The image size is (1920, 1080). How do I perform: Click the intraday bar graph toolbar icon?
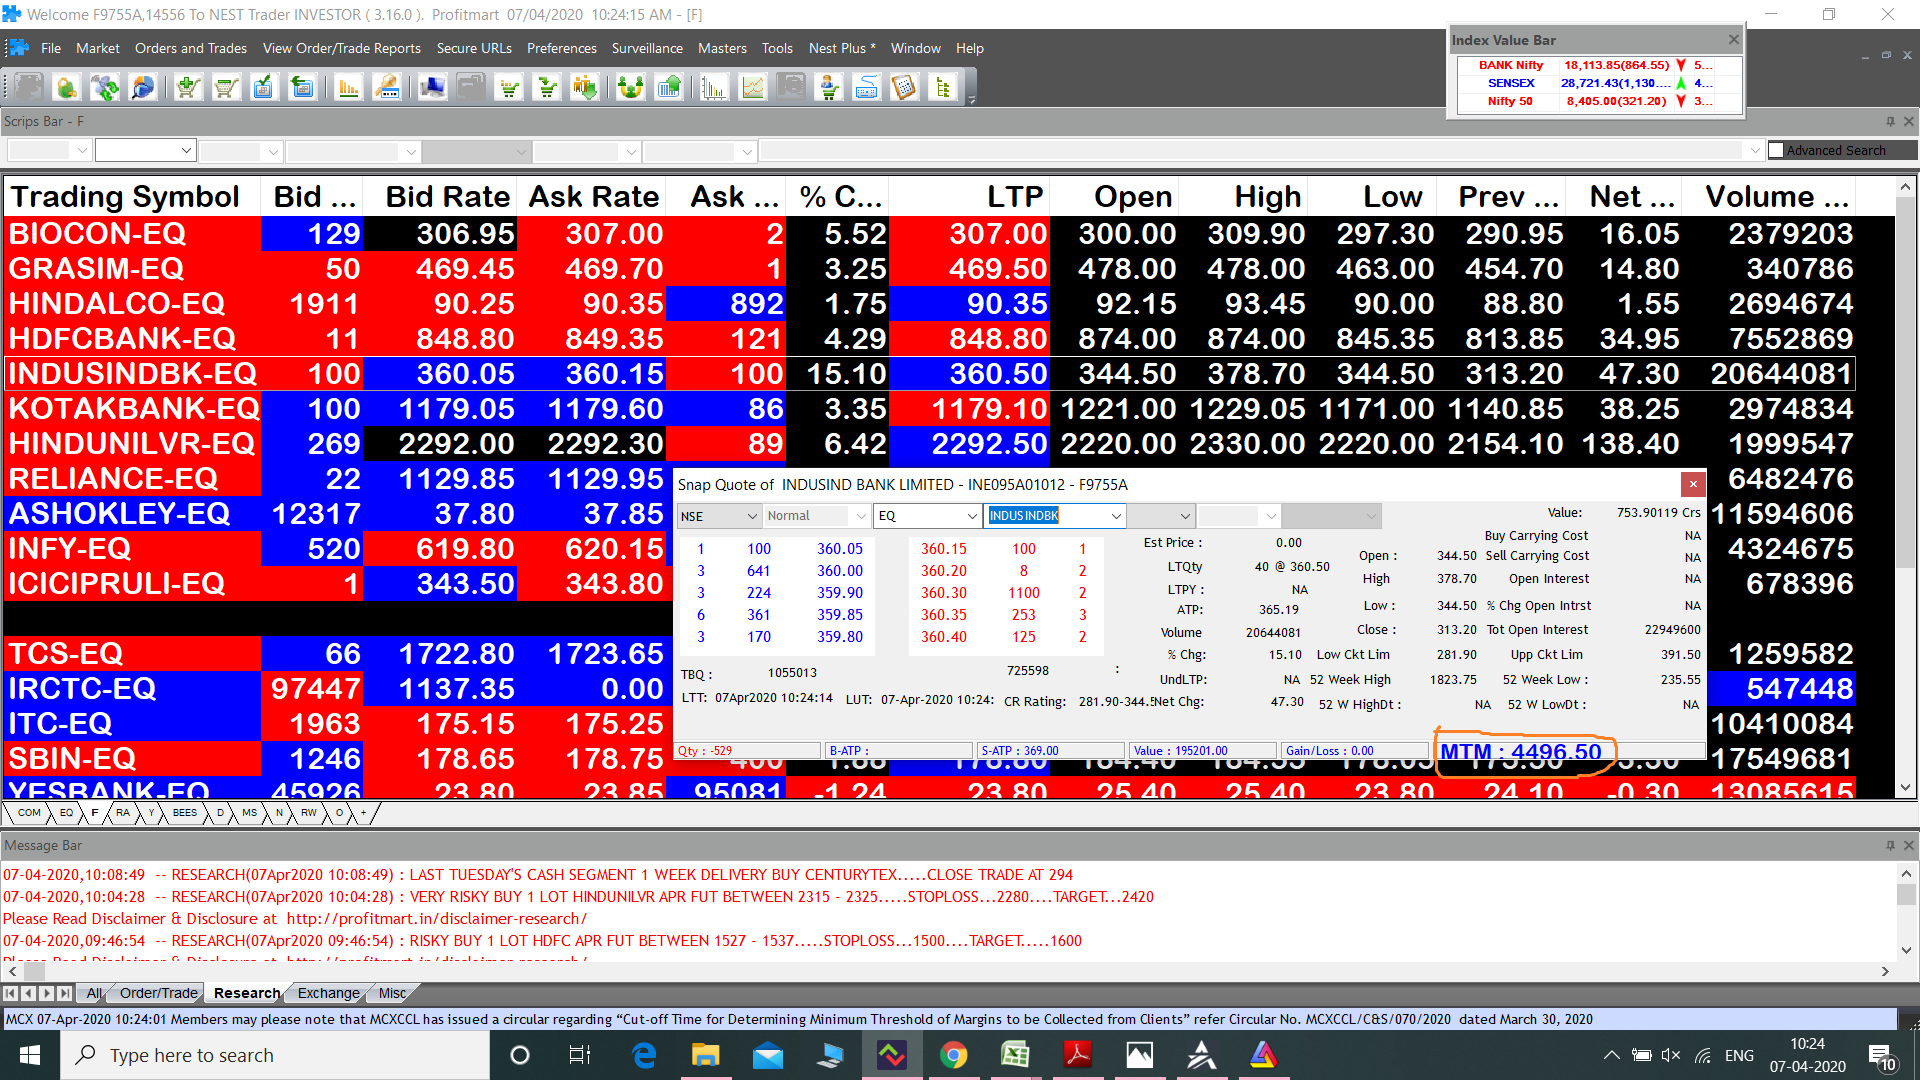tap(714, 88)
